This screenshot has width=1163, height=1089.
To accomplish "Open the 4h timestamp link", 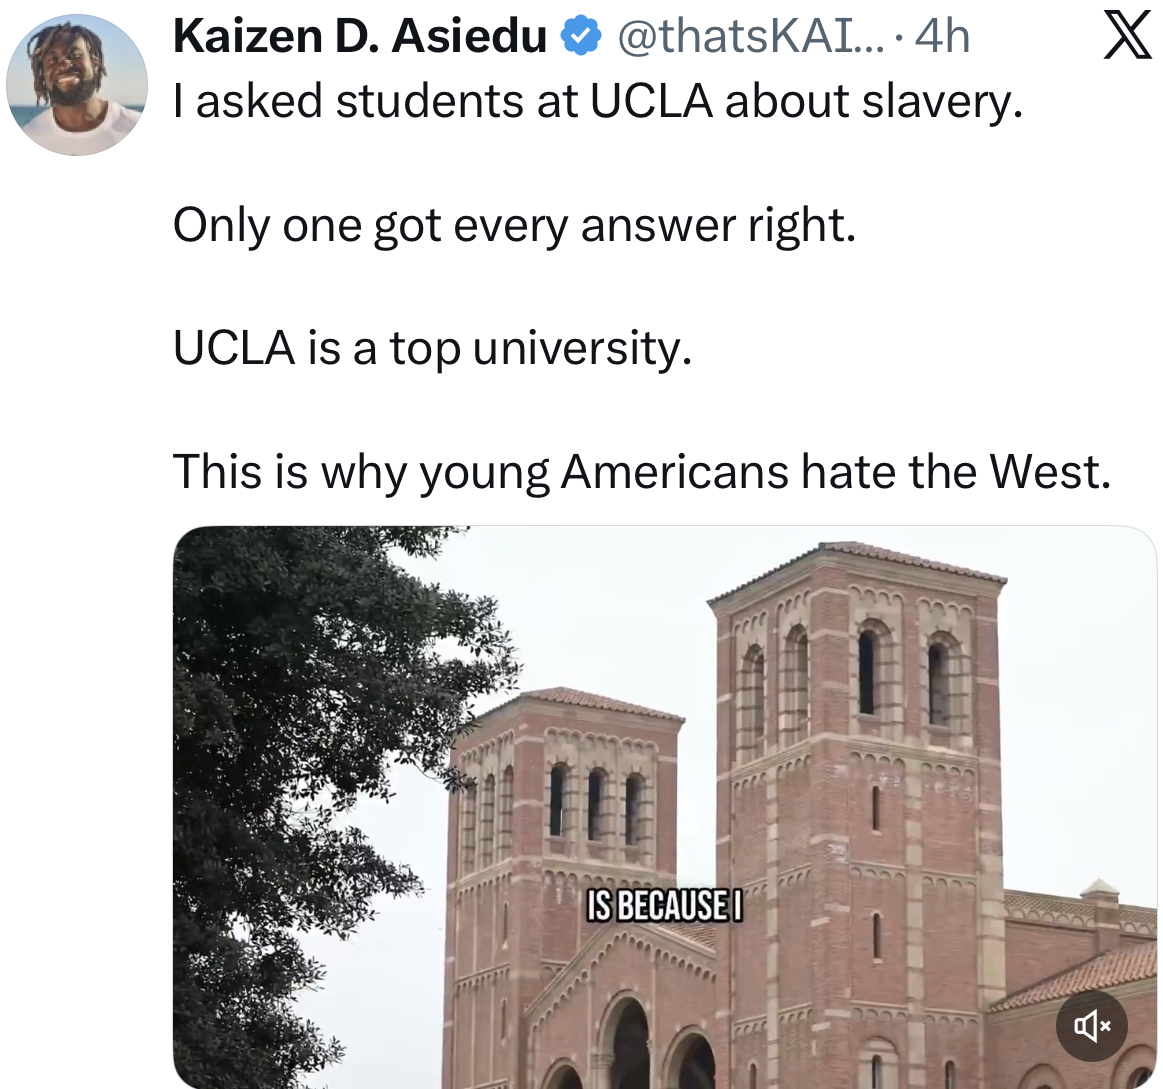I will click(x=942, y=37).
